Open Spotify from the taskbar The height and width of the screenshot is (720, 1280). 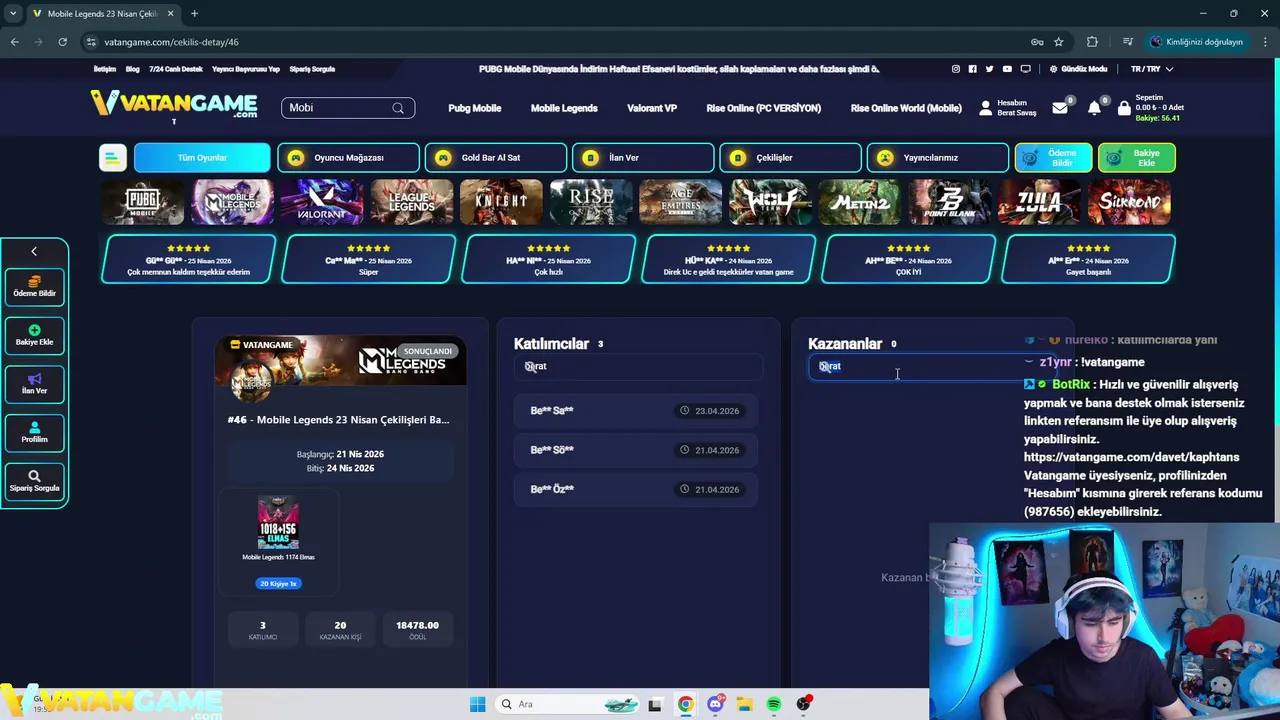coord(774,704)
